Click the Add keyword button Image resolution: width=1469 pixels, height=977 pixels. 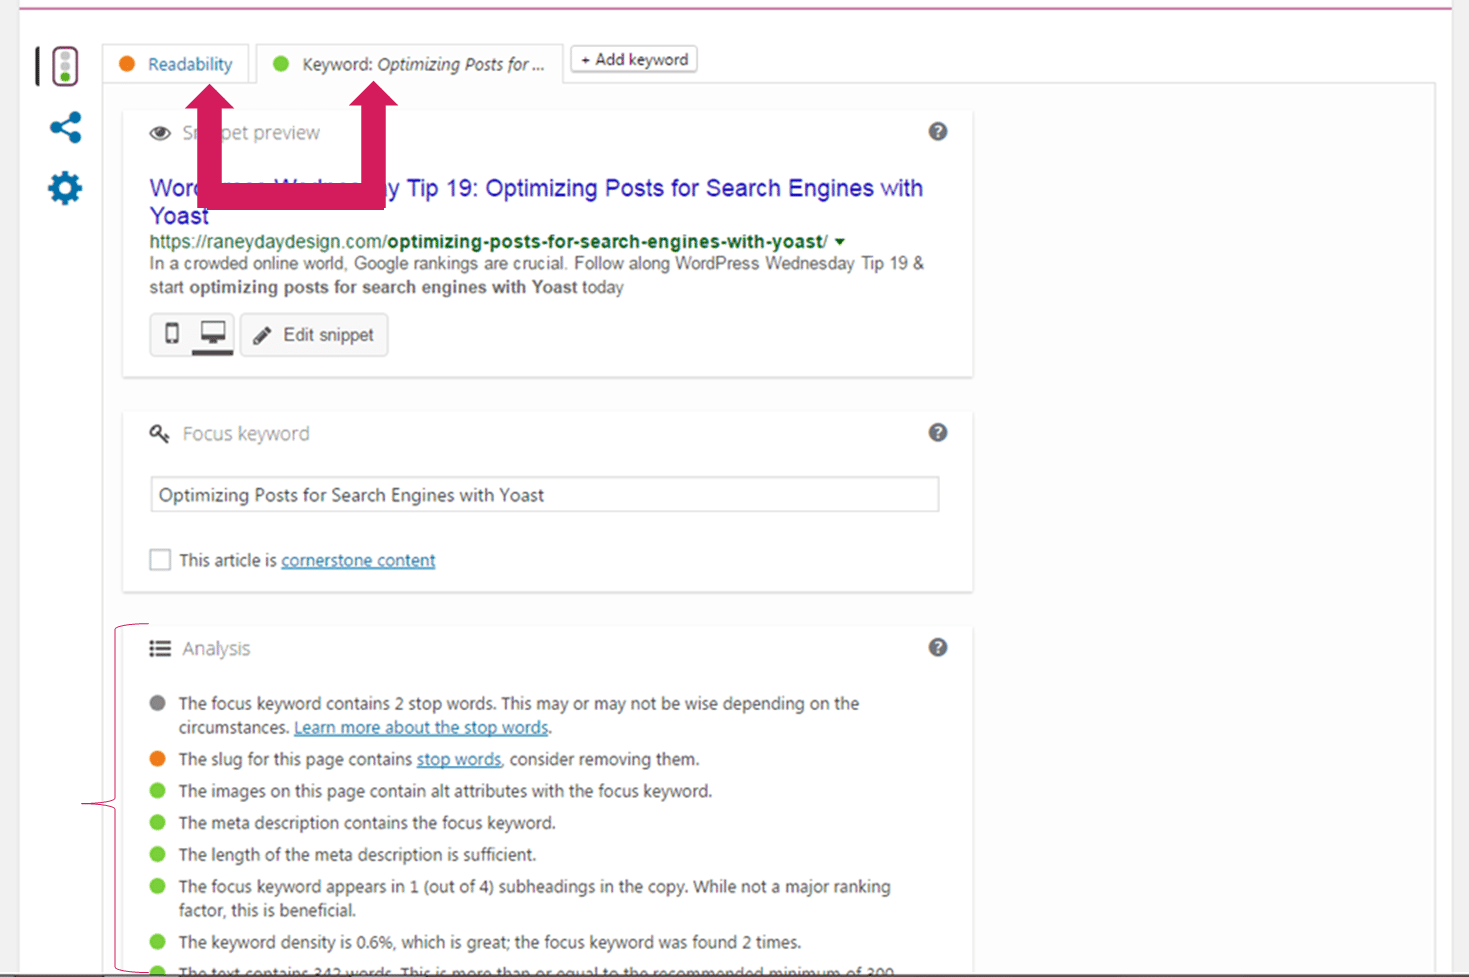(x=634, y=59)
